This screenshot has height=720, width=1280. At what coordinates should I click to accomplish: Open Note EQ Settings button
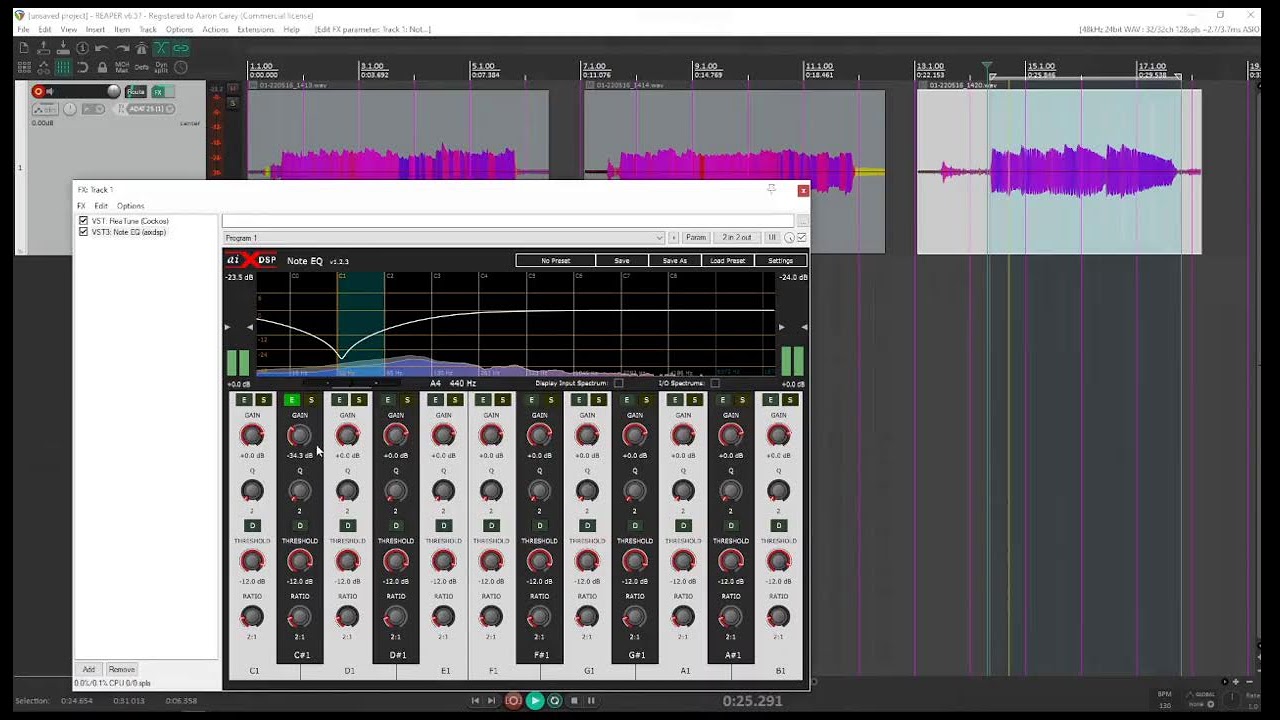click(780, 261)
